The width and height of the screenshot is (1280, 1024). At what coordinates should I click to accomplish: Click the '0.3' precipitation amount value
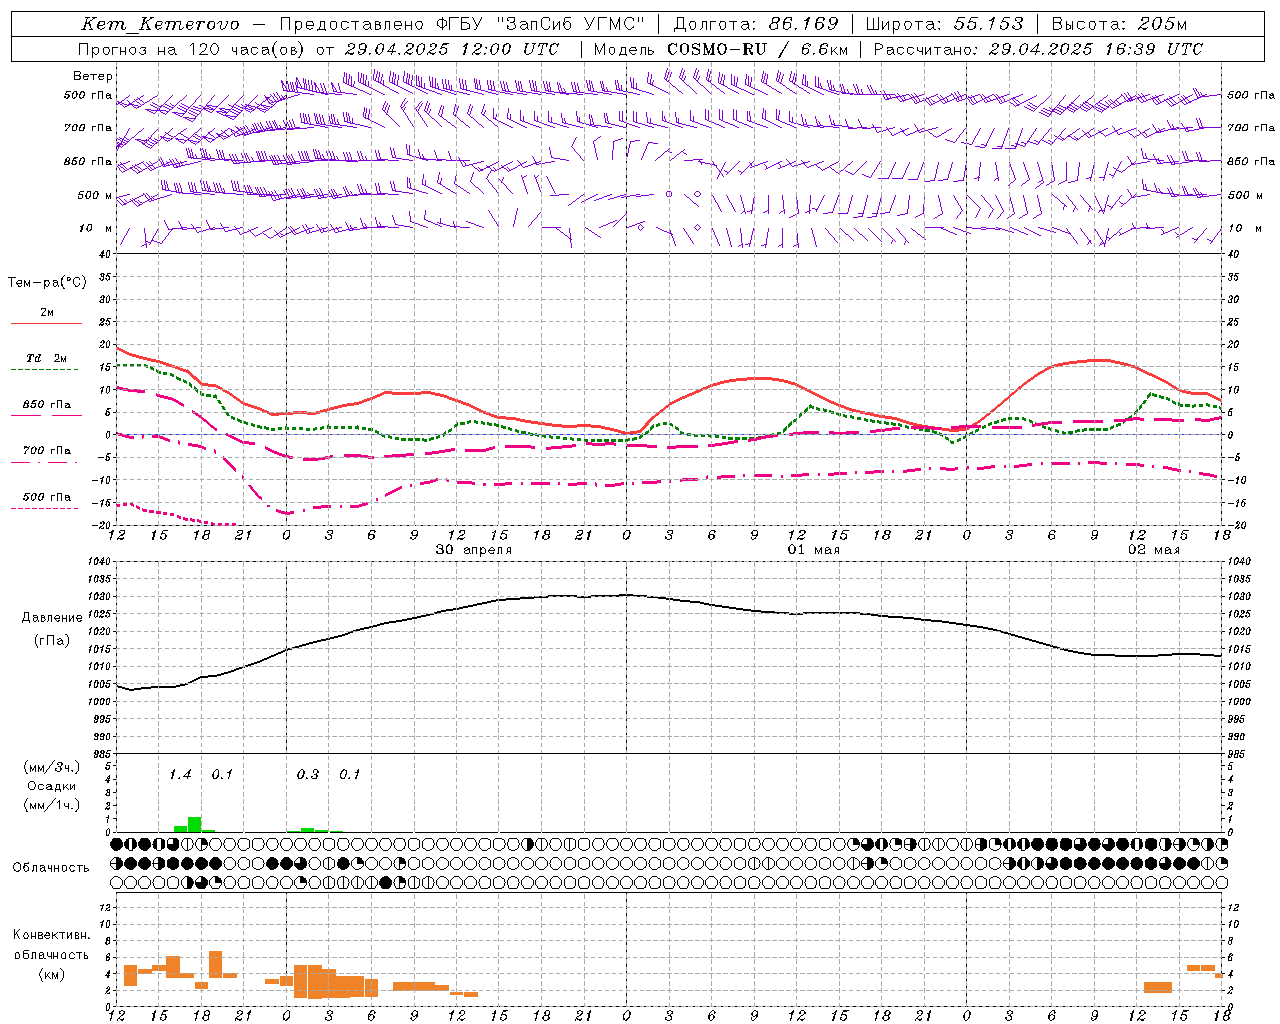coord(308,775)
